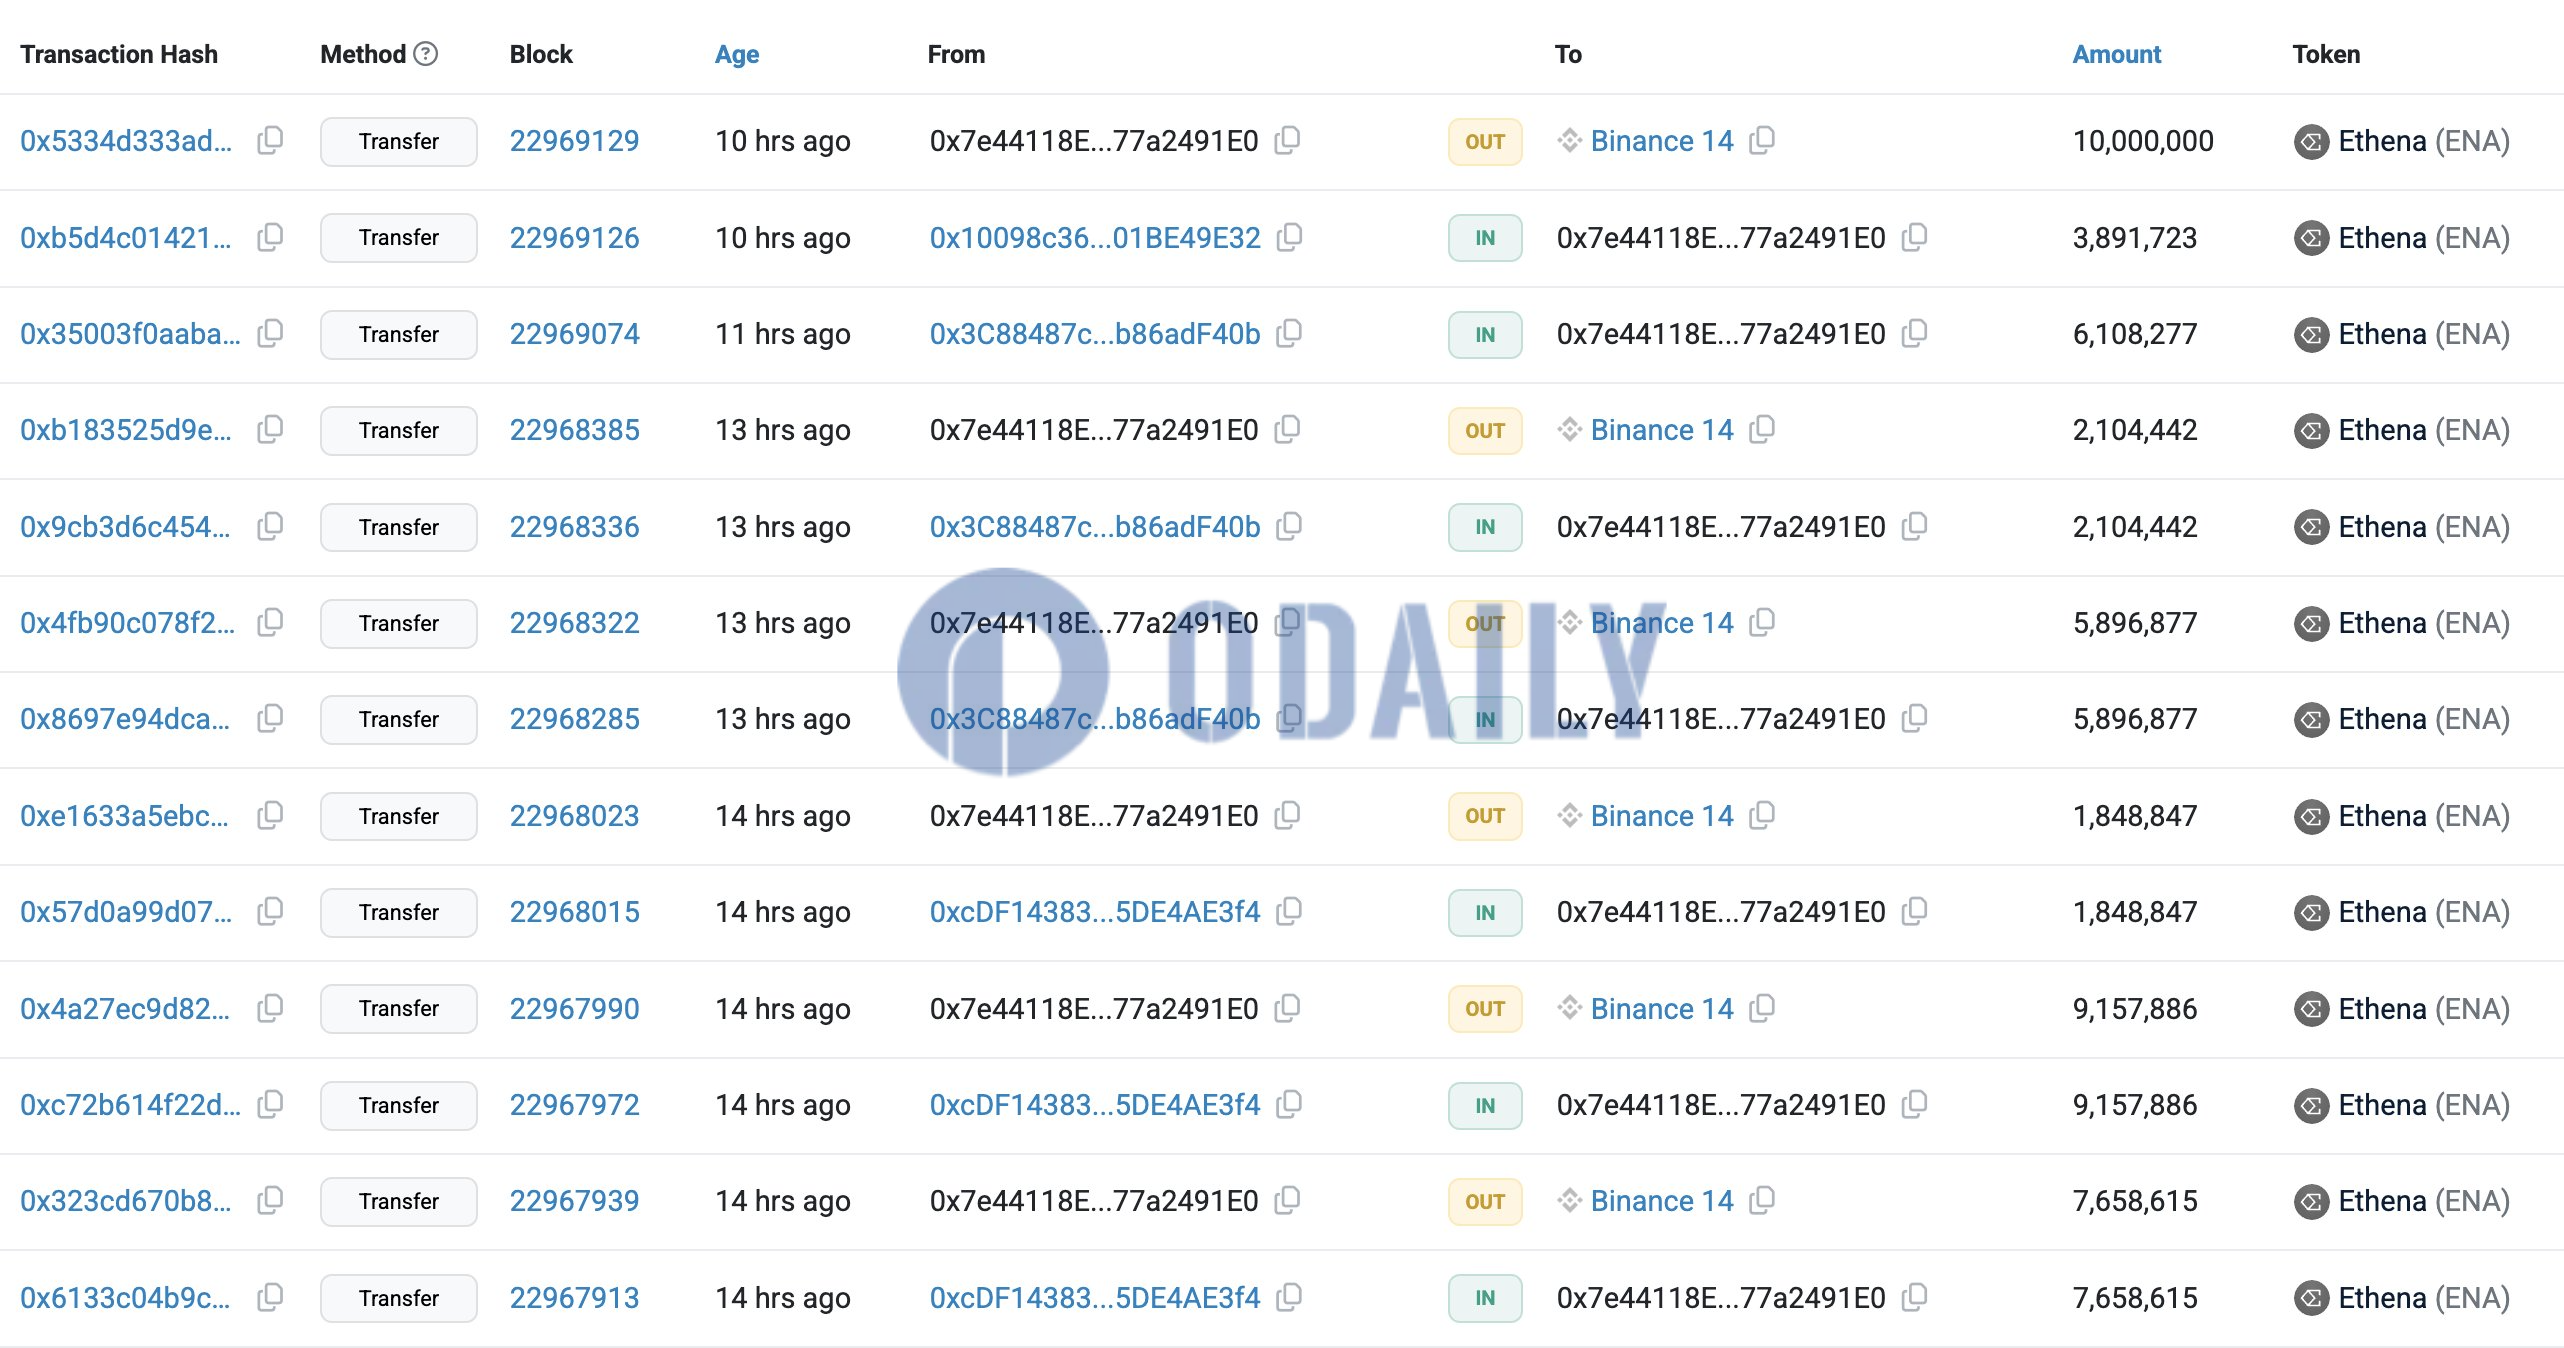Open 0xcDF14383 address in block 22968015 row
Viewport: 2564px width, 1348px height.
[x=1095, y=912]
